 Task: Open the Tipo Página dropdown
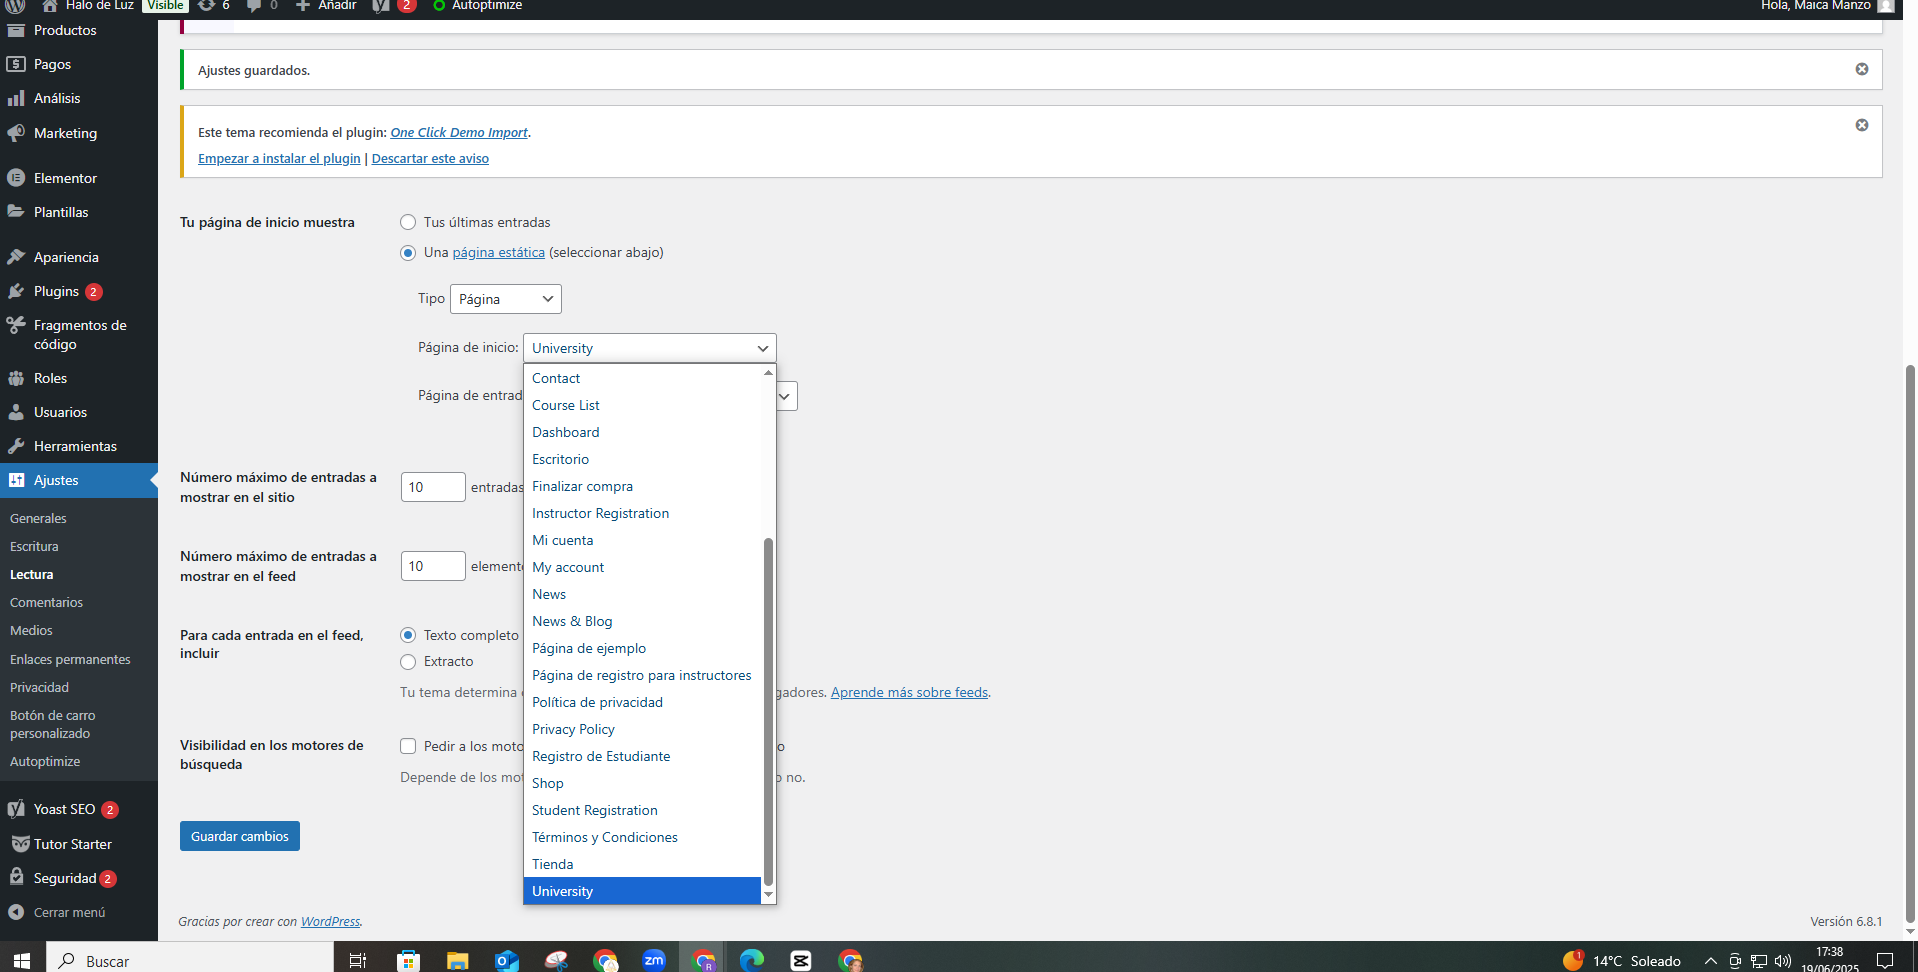click(506, 299)
